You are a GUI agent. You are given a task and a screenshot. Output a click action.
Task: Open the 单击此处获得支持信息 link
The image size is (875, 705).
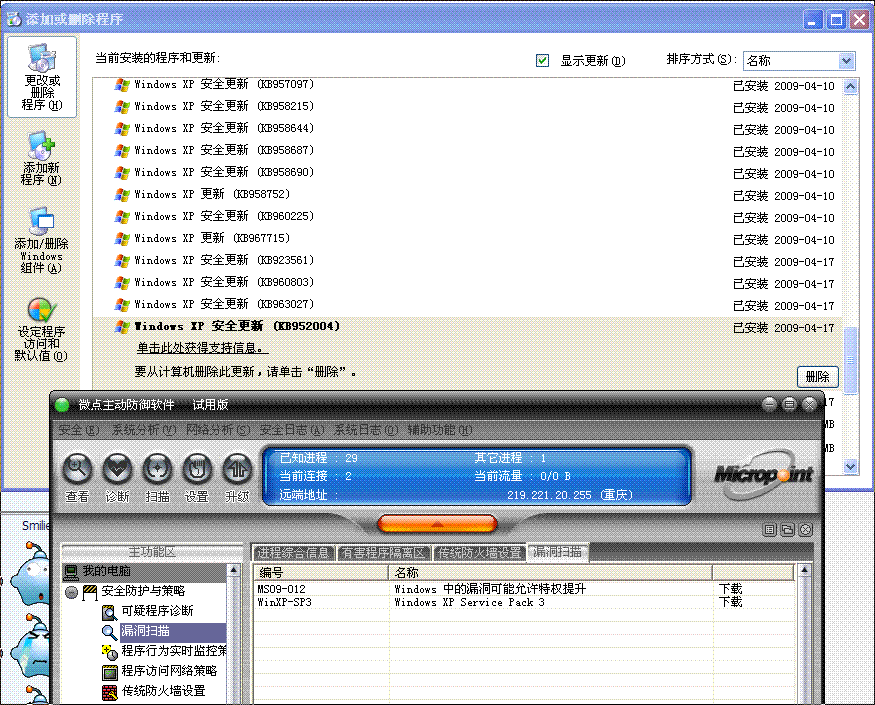pos(203,348)
